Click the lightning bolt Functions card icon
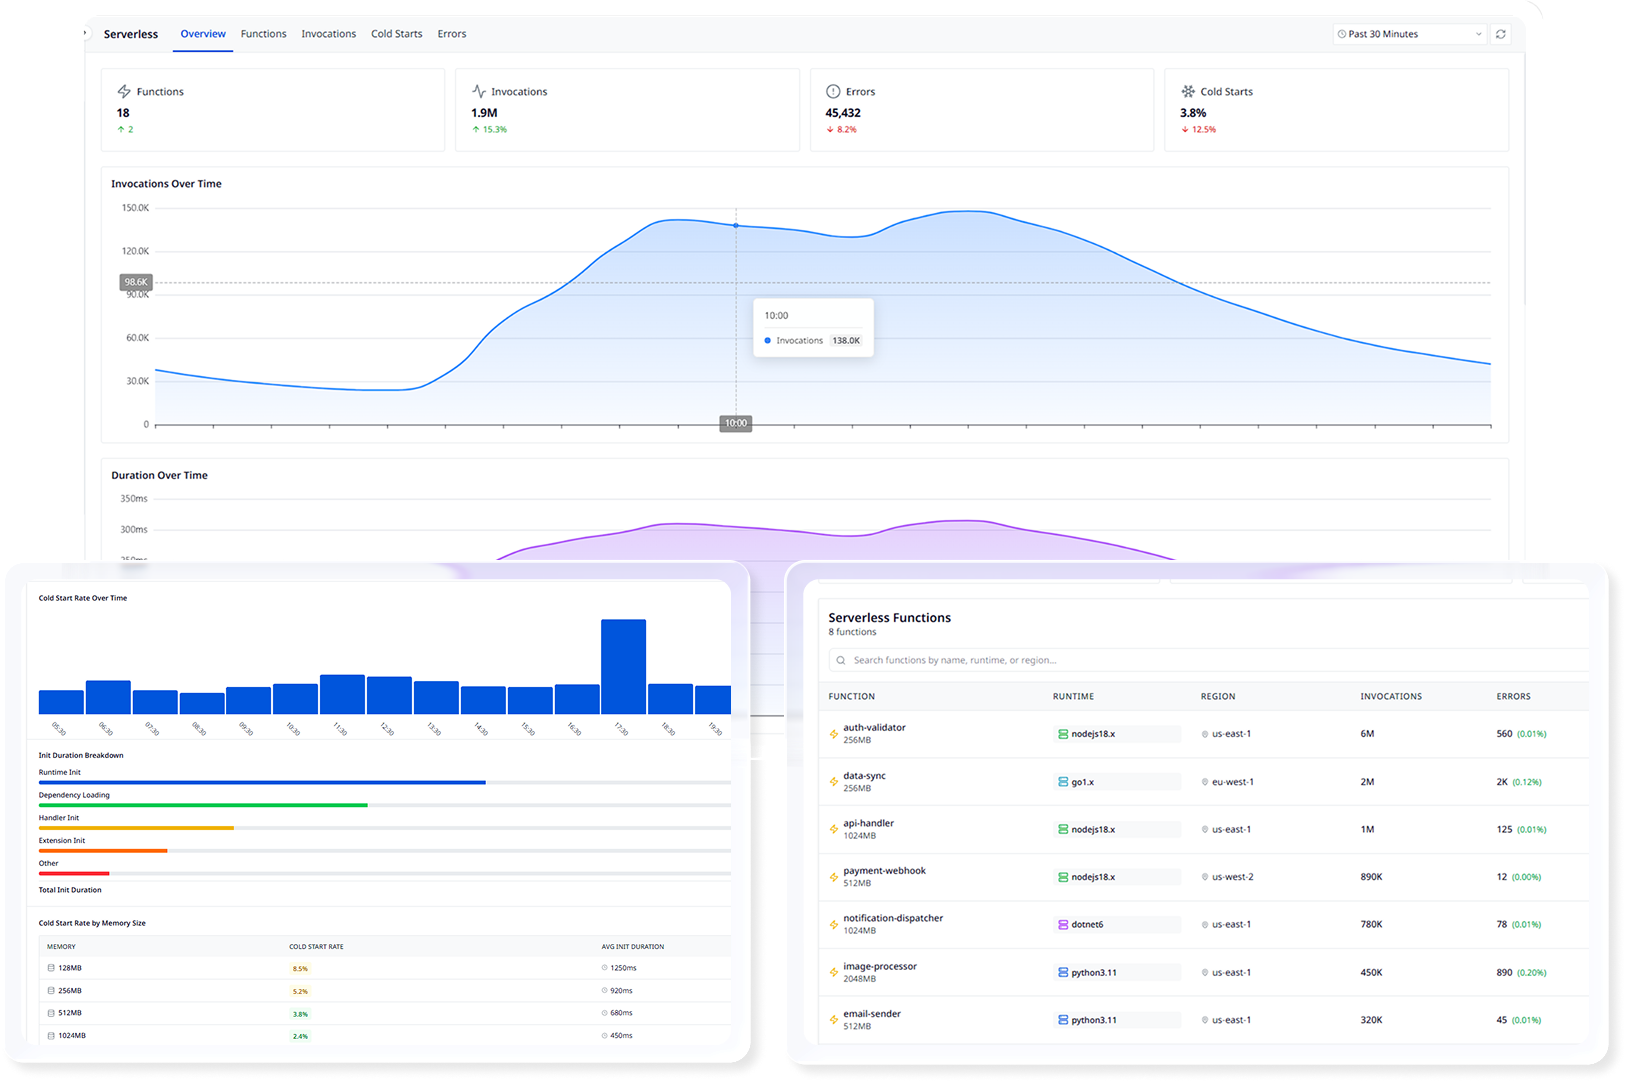This screenshot has height=1083, width=1627. (x=124, y=91)
